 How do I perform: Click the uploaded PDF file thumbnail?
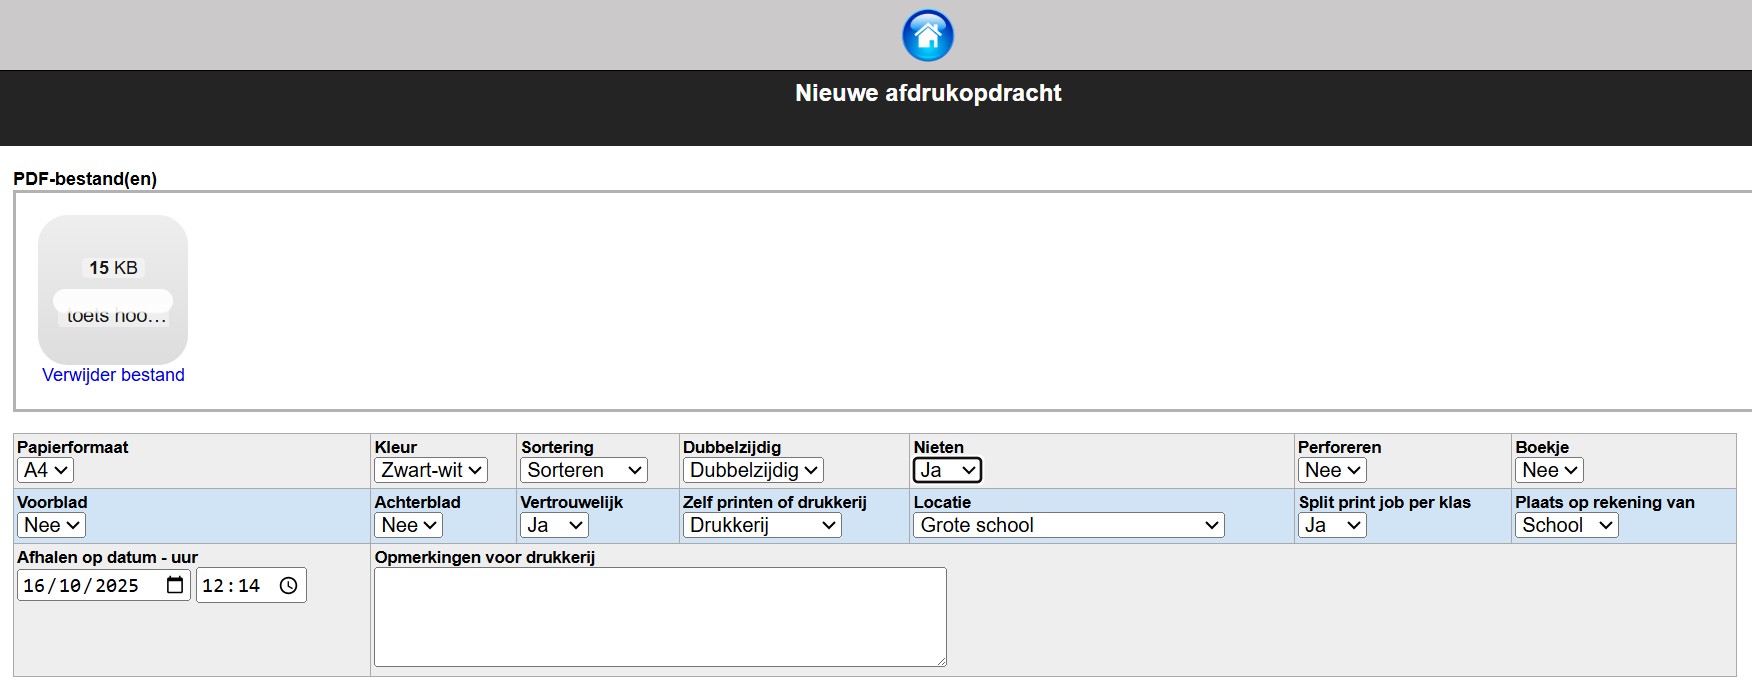point(113,290)
